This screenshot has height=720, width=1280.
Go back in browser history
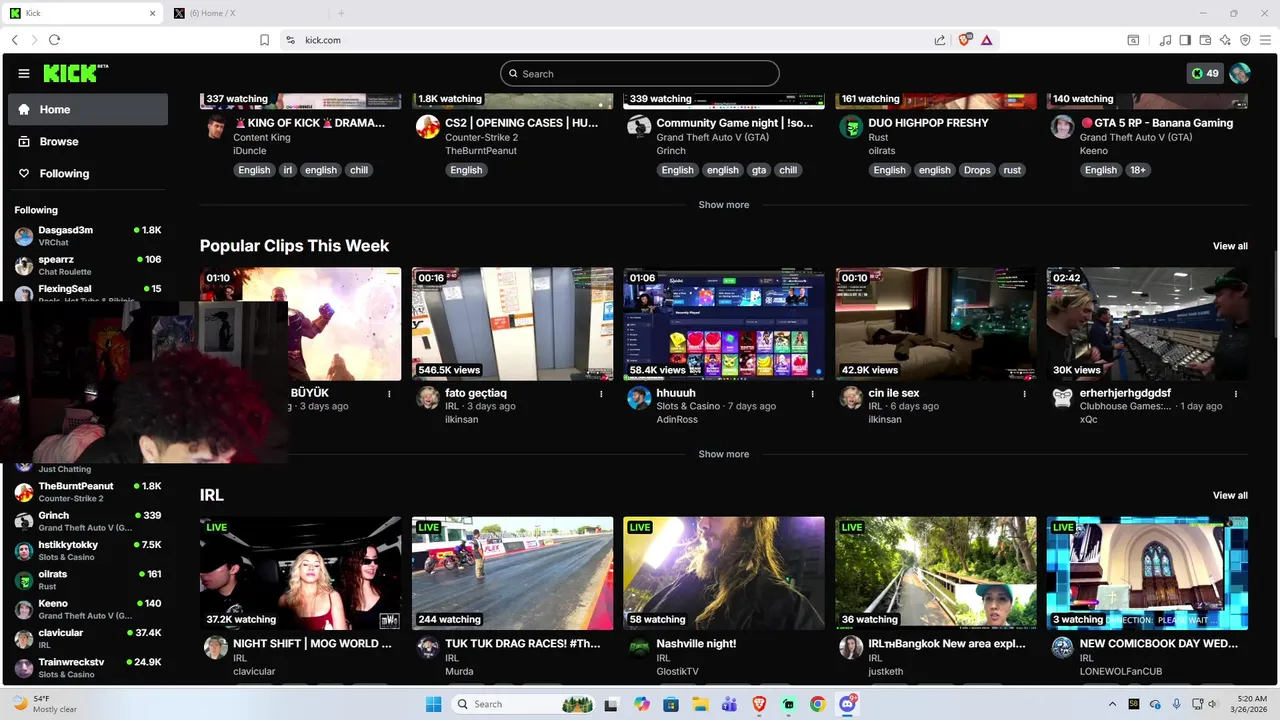click(x=14, y=40)
